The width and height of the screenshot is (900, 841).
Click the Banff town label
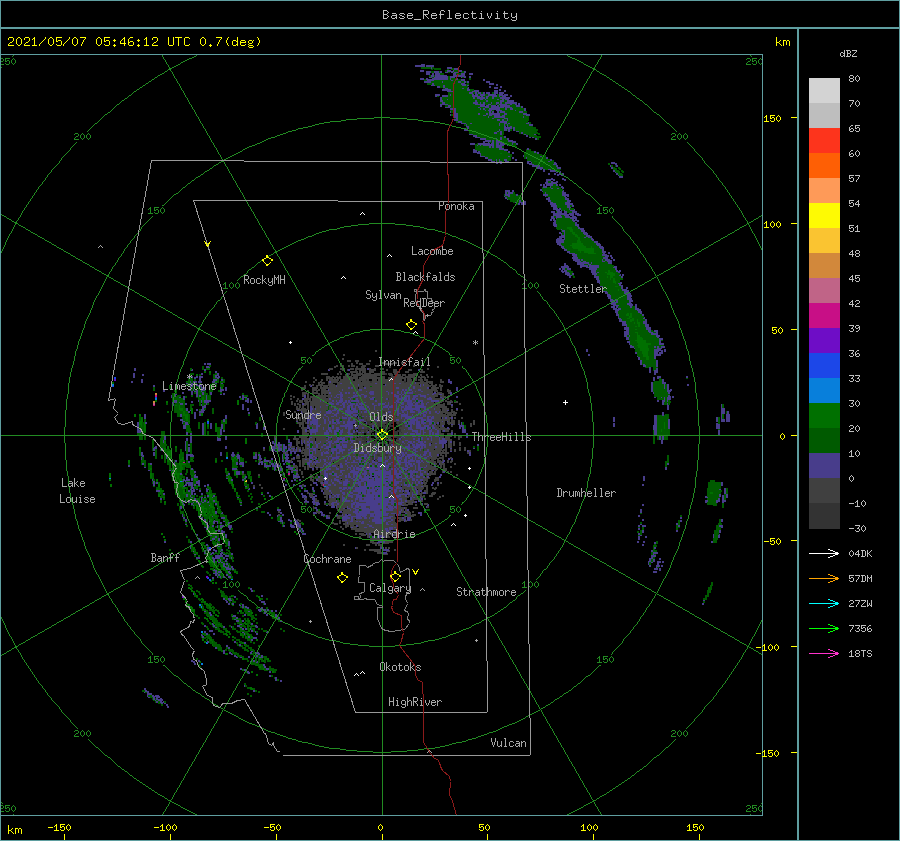[165, 557]
